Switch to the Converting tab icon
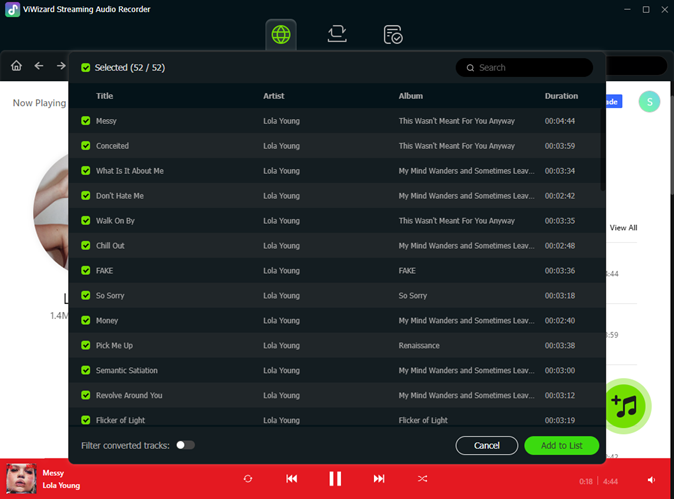Screen dimensions: 674x499 pyautogui.click(x=337, y=34)
